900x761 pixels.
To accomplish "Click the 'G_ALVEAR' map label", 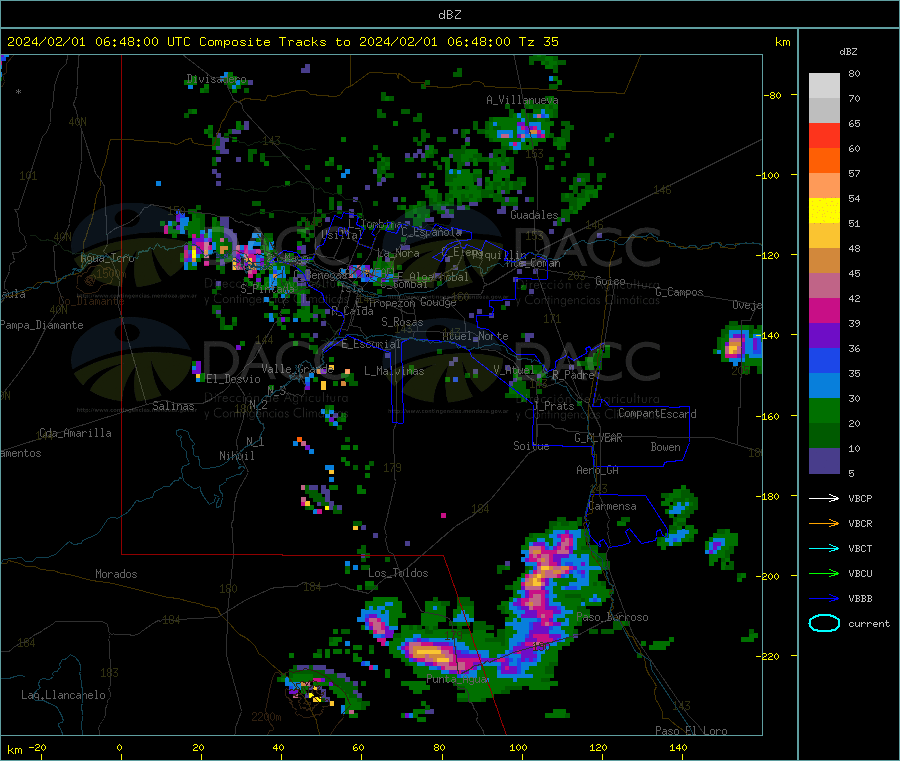I will pos(598,438).
